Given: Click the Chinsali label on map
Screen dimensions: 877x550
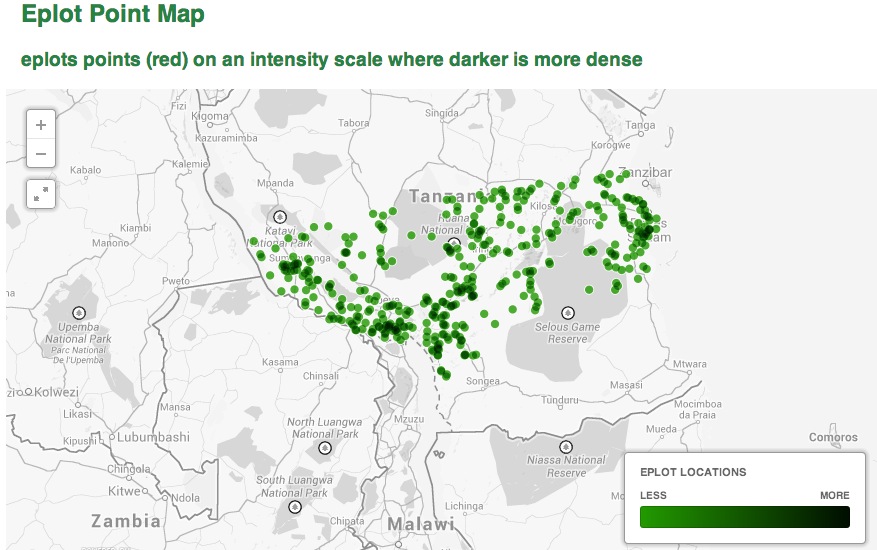Looking at the screenshot, I should [320, 376].
